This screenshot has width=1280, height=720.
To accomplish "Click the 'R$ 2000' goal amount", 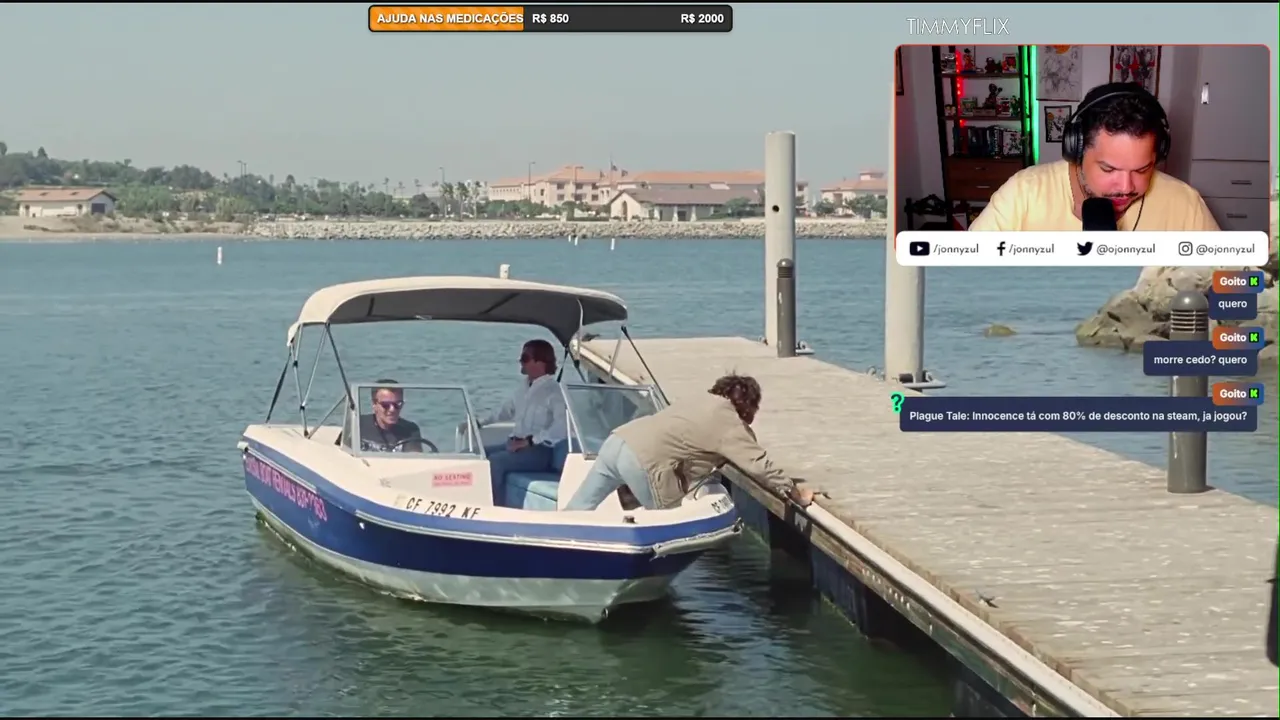I will coord(702,19).
